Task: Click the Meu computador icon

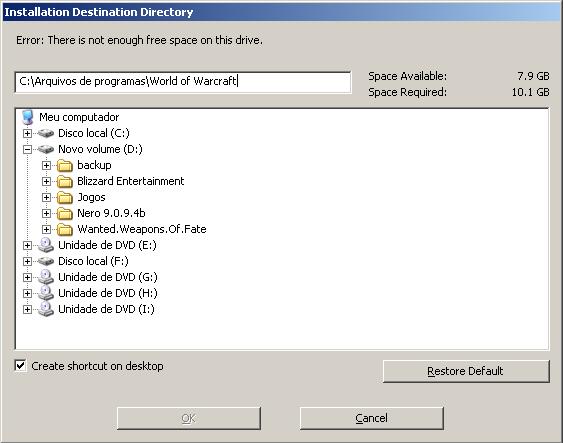Action: pos(28,117)
